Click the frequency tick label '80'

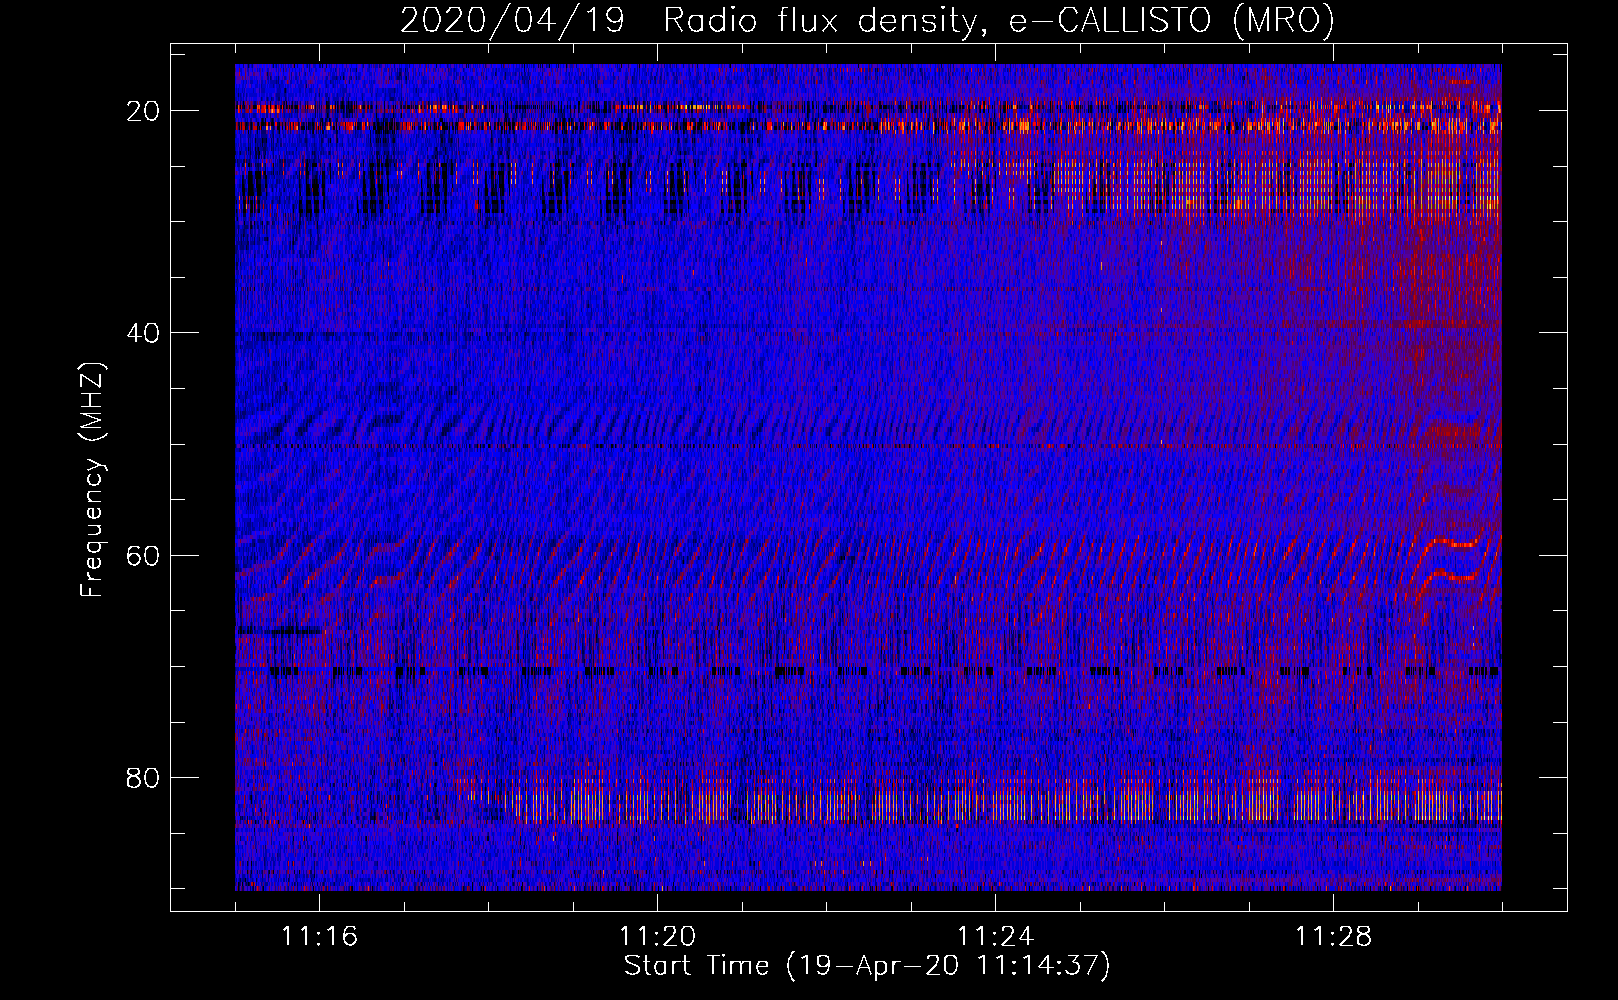[x=143, y=777]
